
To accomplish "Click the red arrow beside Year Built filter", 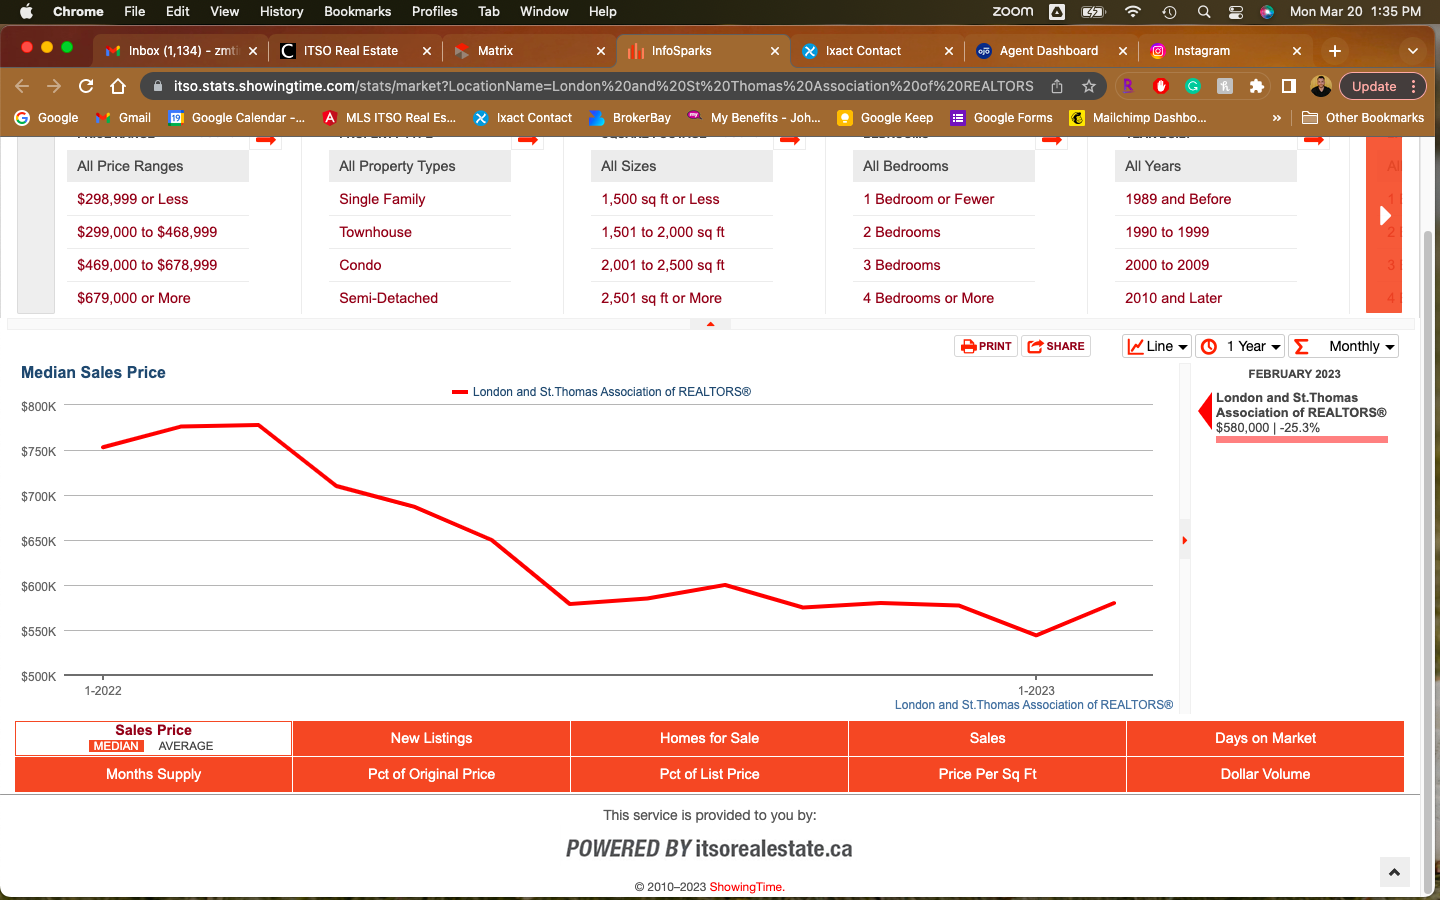I will coord(1314,140).
